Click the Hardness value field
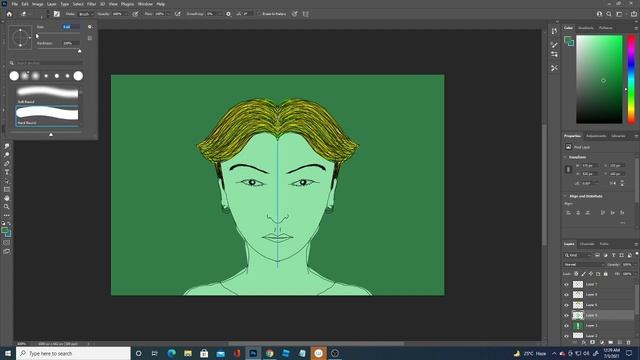The height and width of the screenshot is (360, 640). [71, 43]
